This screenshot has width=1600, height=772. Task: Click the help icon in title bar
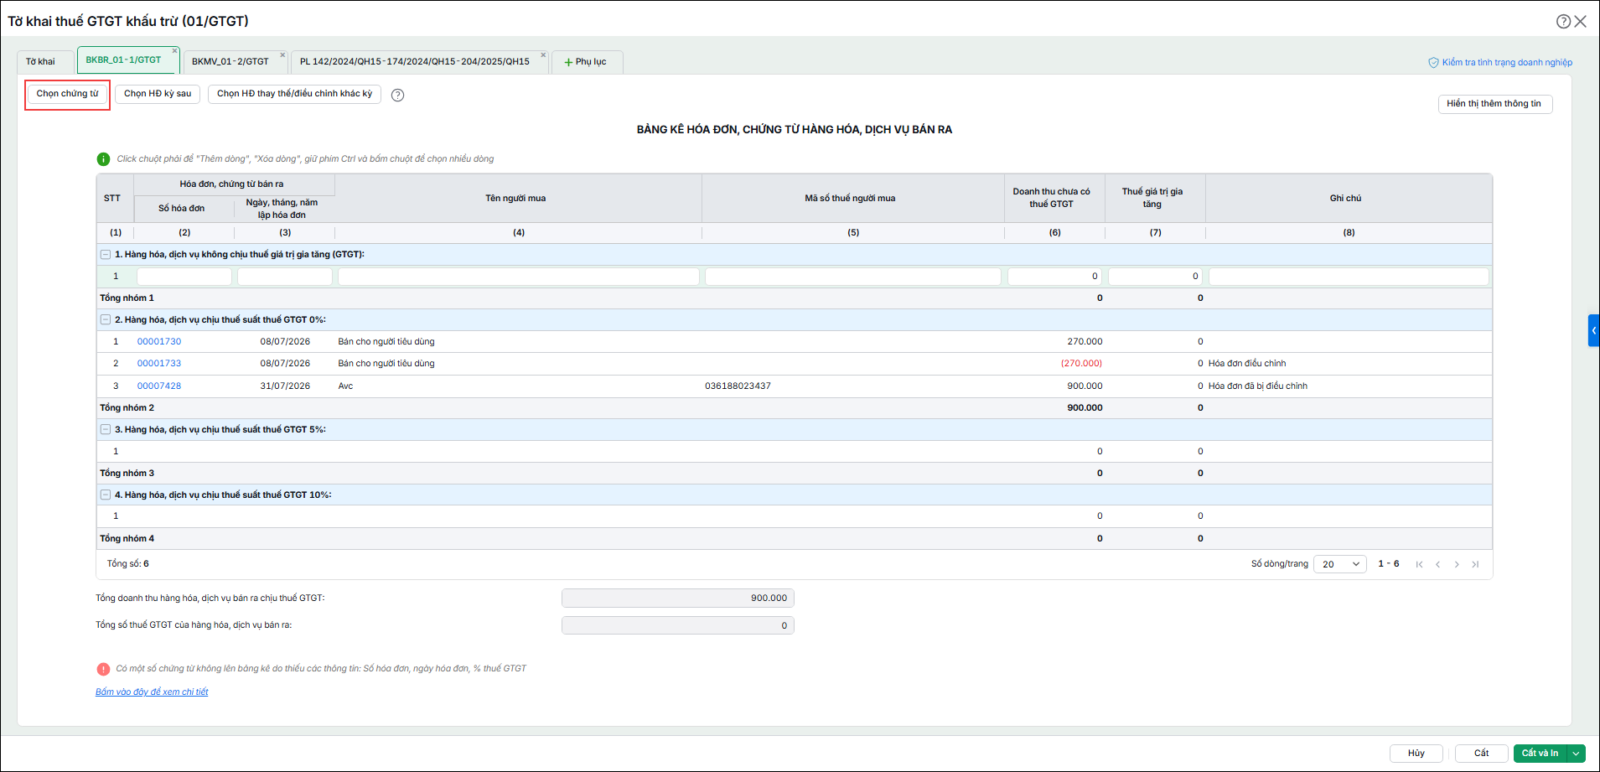(1563, 21)
